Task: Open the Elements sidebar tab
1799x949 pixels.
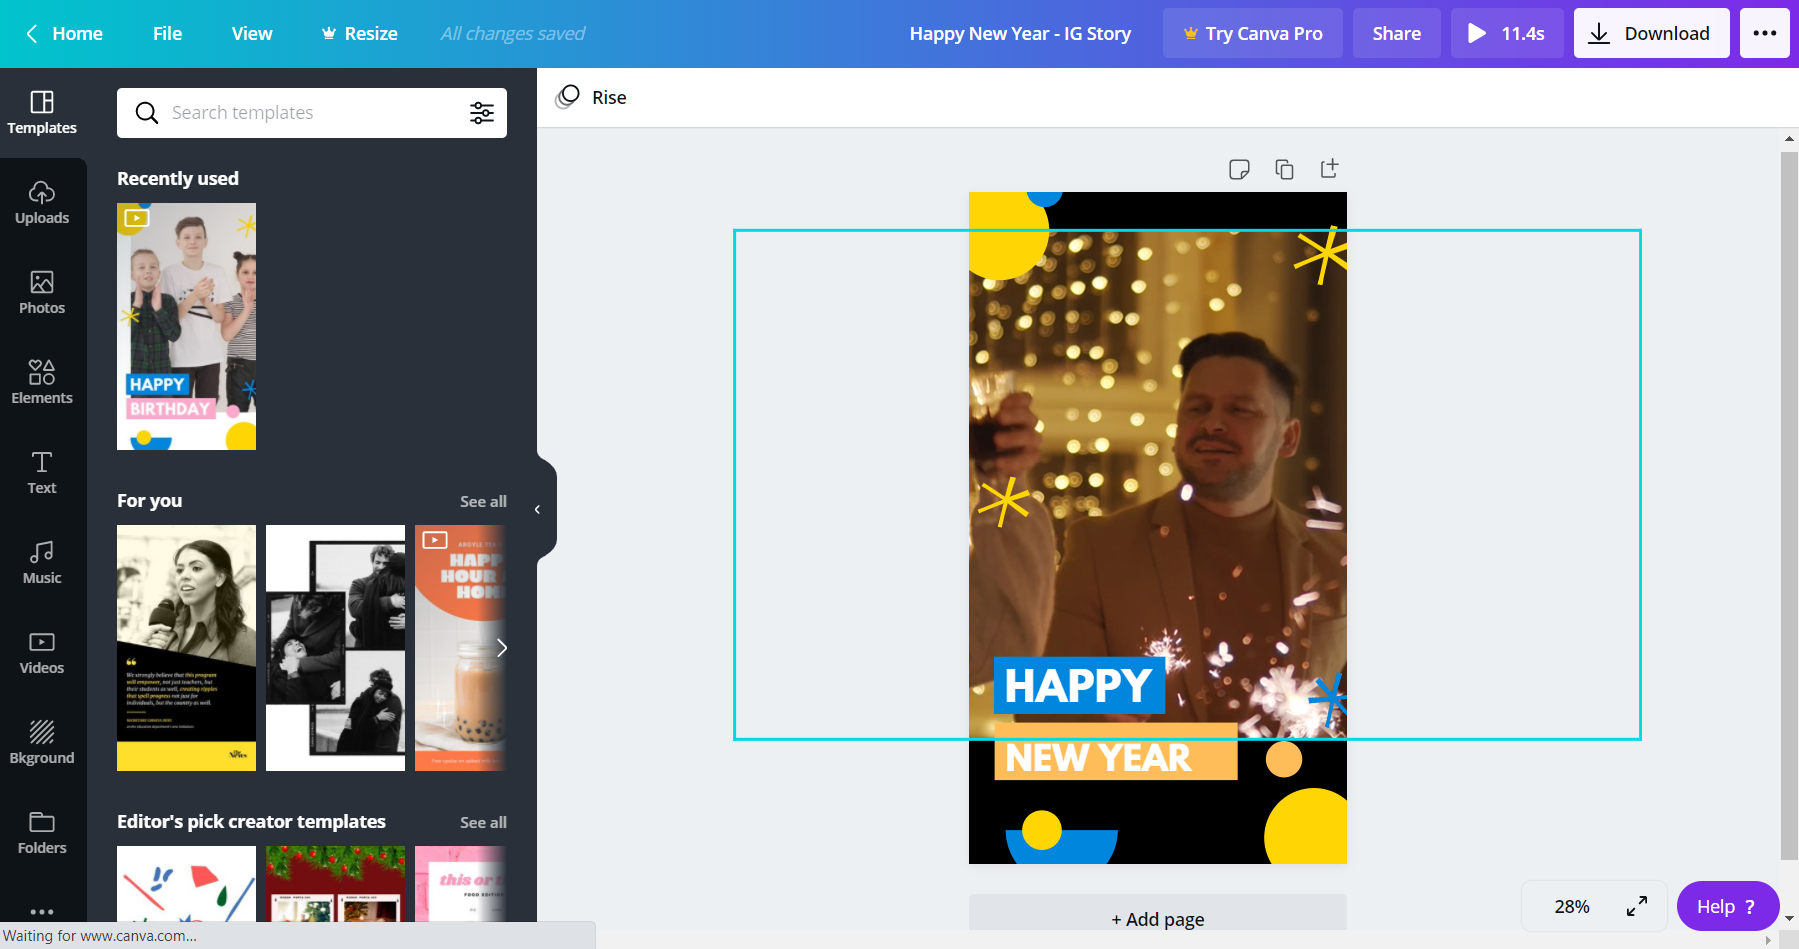Action: pos(42,383)
